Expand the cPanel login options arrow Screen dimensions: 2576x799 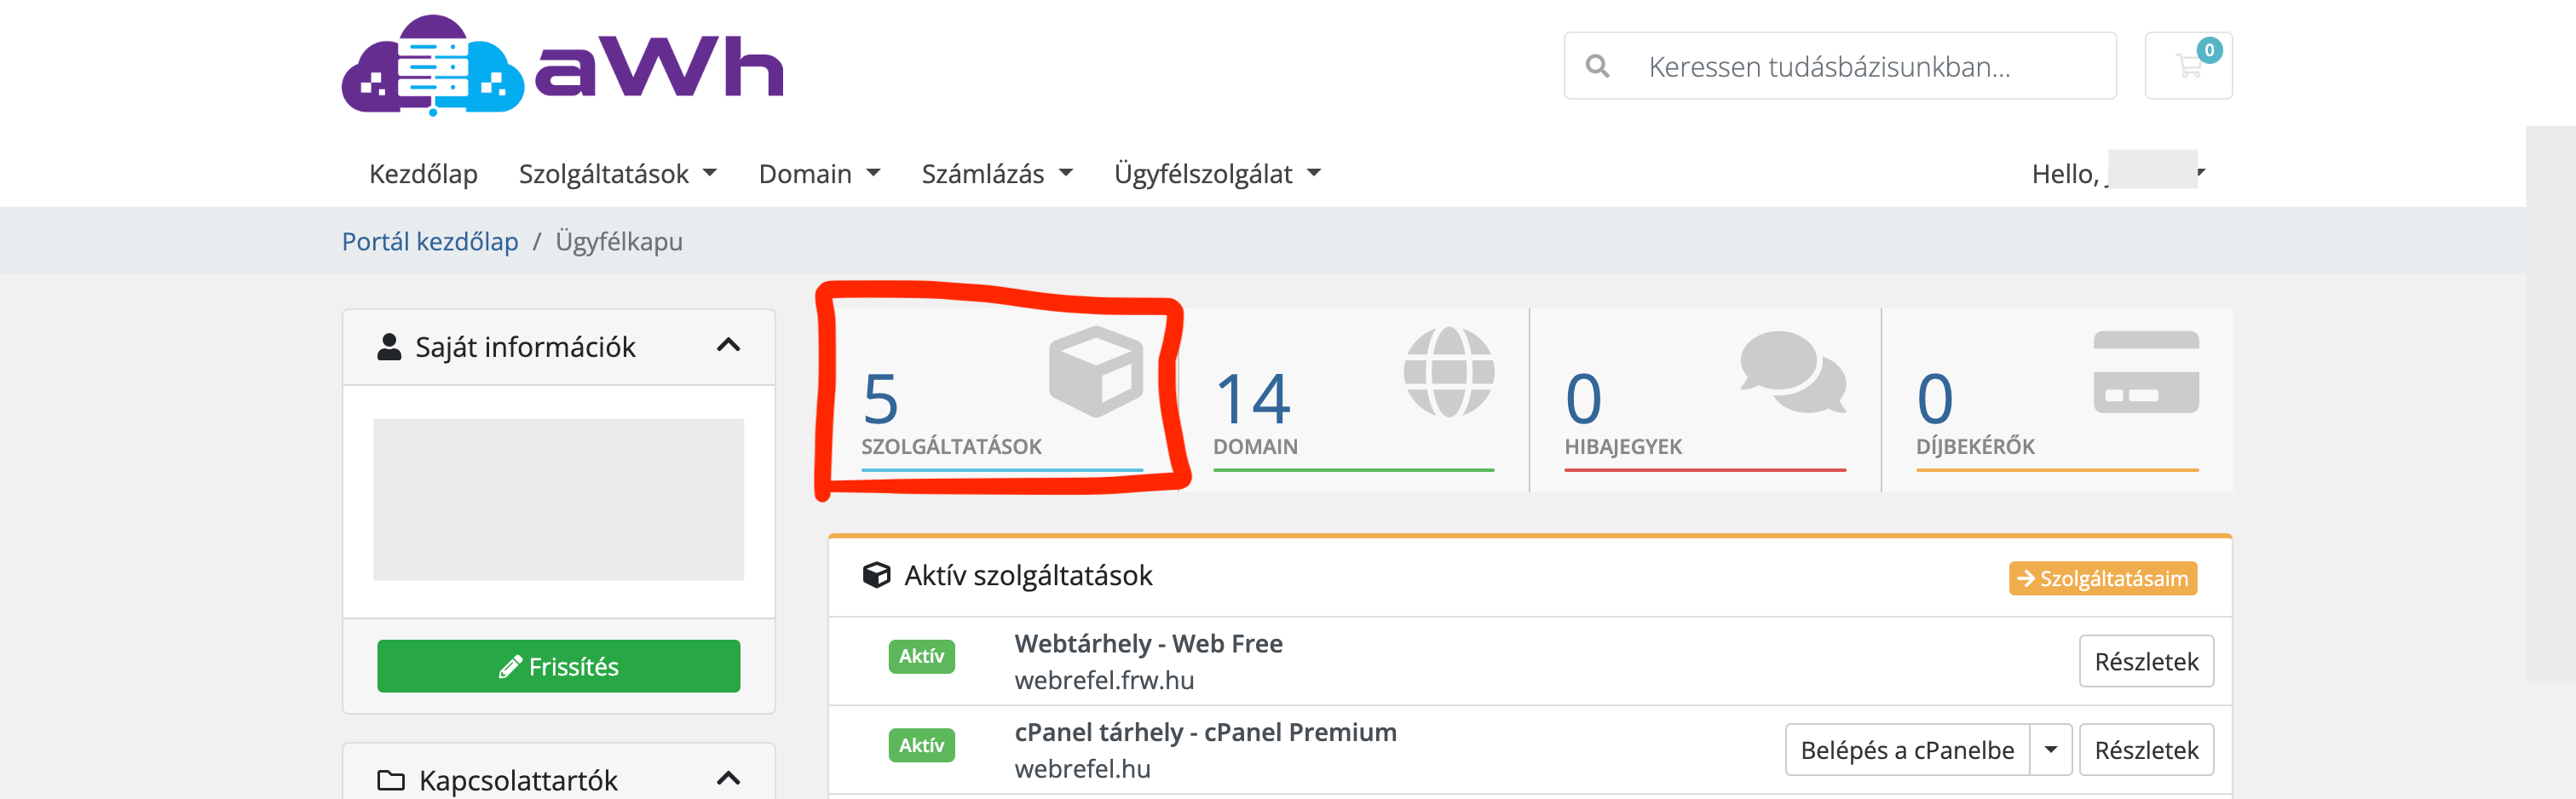[2051, 749]
